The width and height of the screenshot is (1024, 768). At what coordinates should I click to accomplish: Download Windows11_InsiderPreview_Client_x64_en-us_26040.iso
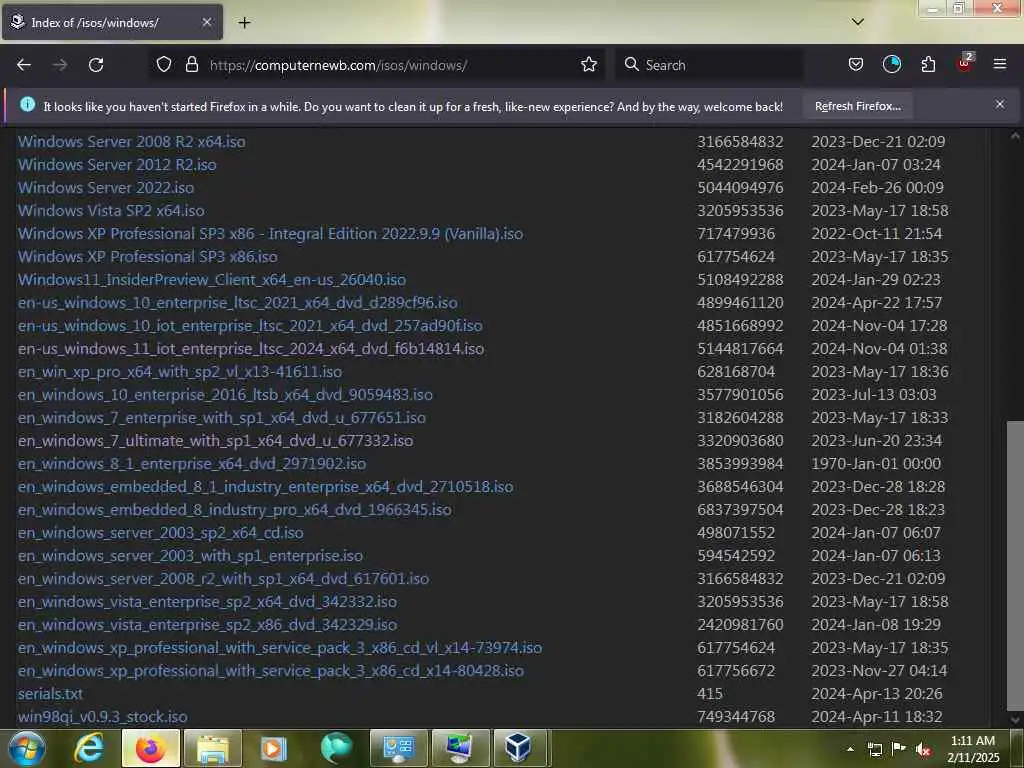pos(212,280)
